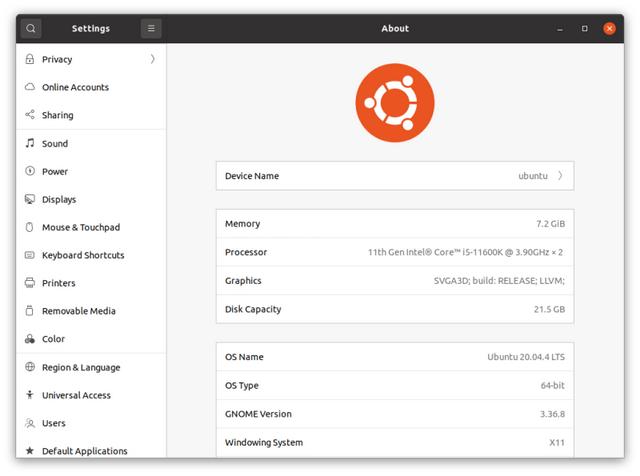Click the Processor row label
This screenshot has width=640, height=476.
(x=246, y=252)
